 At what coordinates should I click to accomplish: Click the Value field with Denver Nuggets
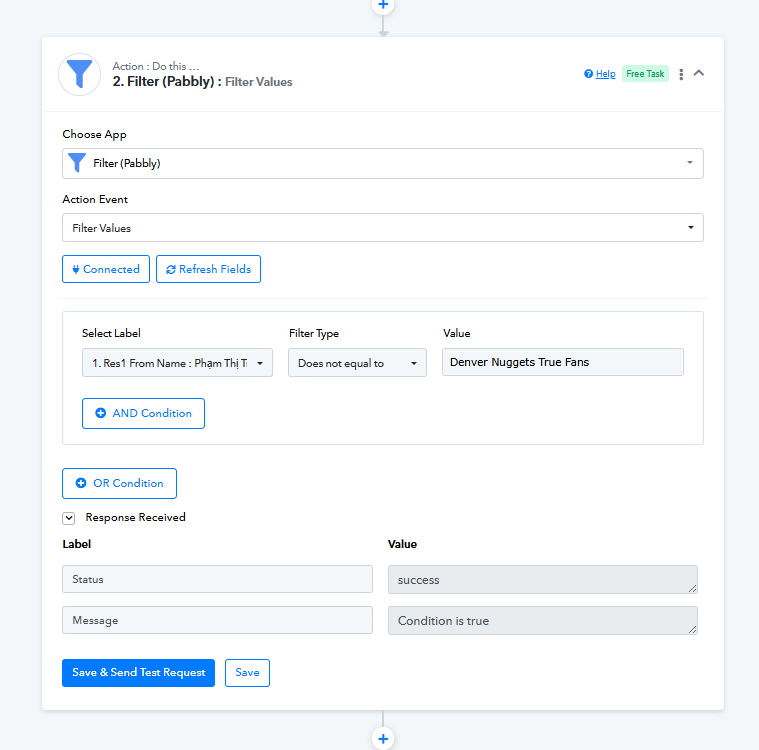[x=562, y=362]
